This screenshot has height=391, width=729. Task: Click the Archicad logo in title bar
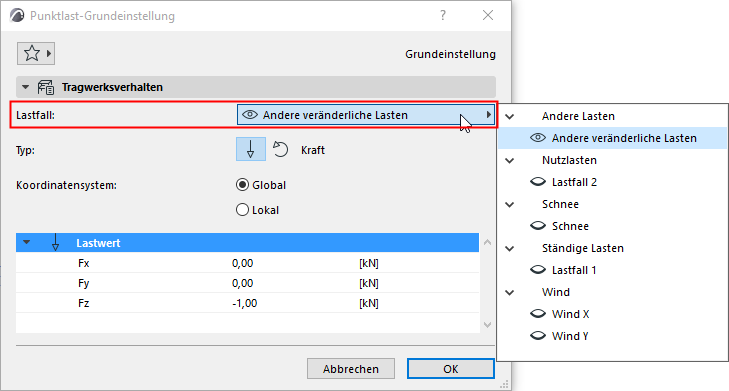point(17,15)
